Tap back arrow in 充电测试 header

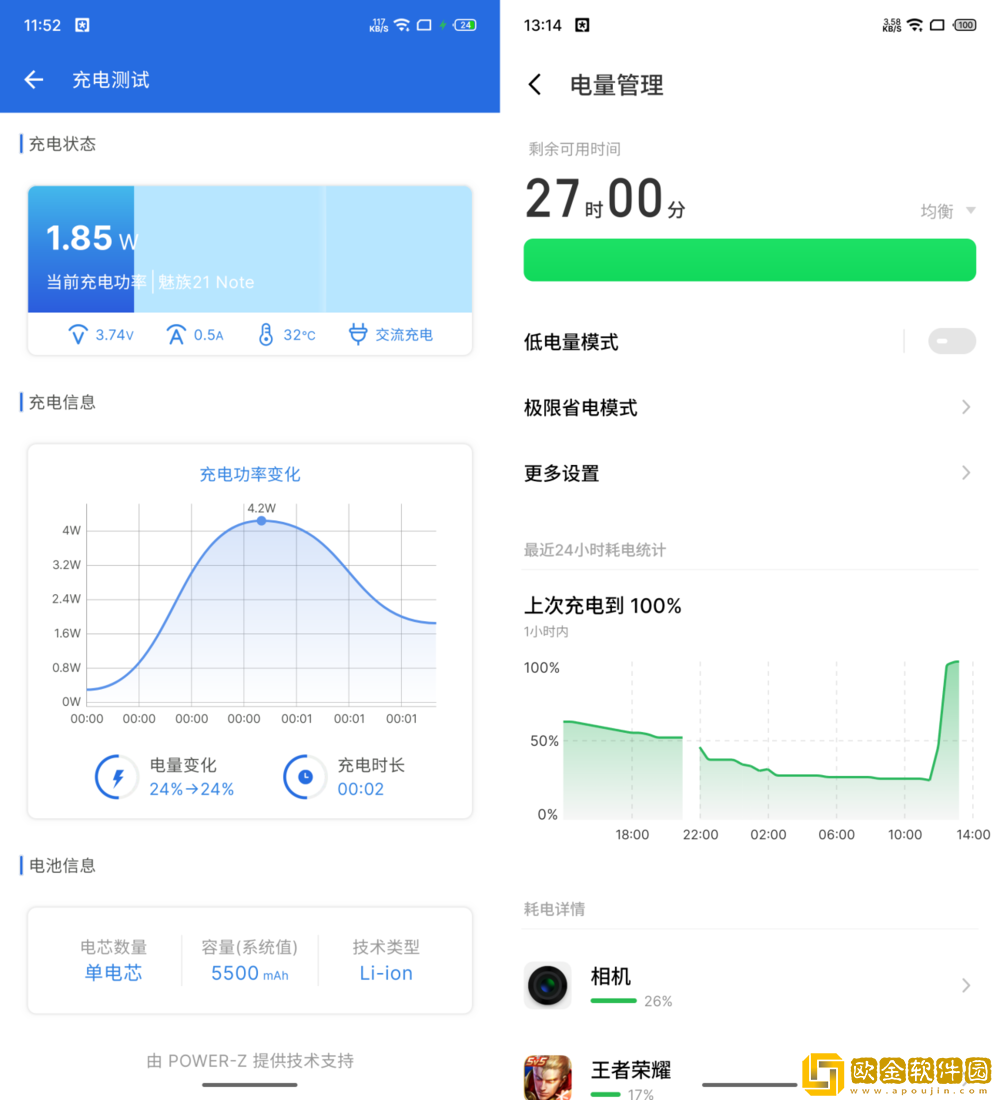pos(34,80)
